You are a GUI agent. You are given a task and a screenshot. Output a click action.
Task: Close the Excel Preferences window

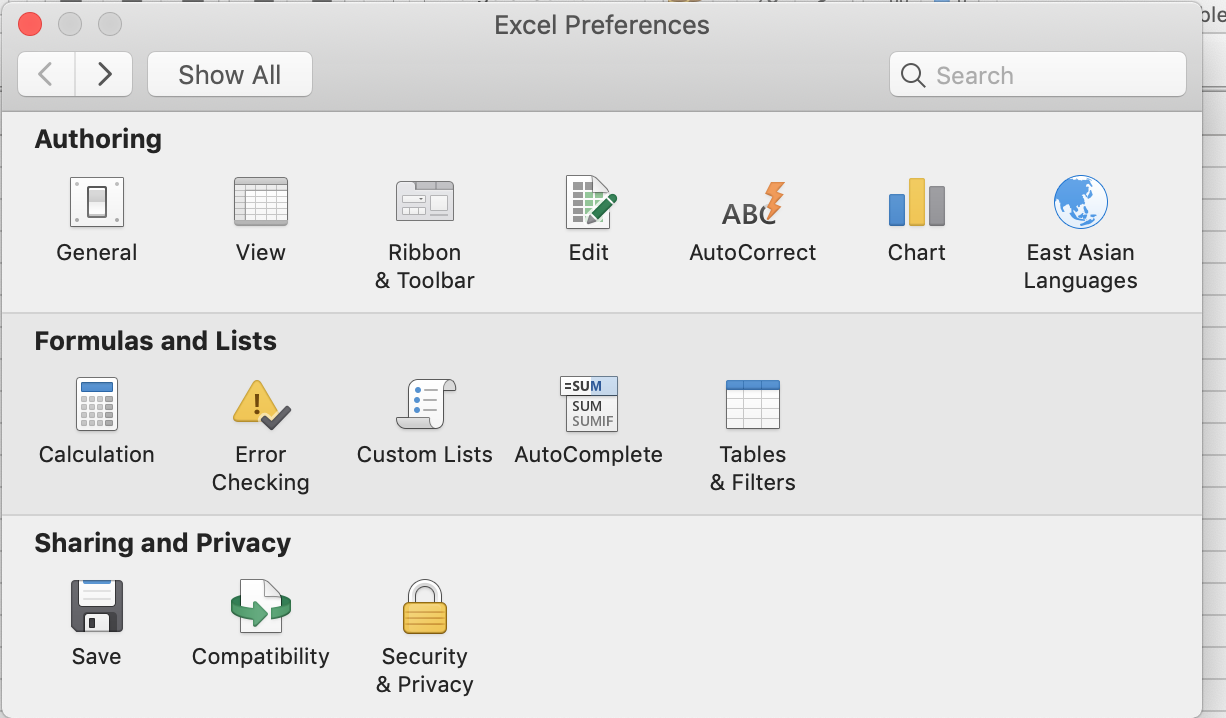click(x=30, y=24)
